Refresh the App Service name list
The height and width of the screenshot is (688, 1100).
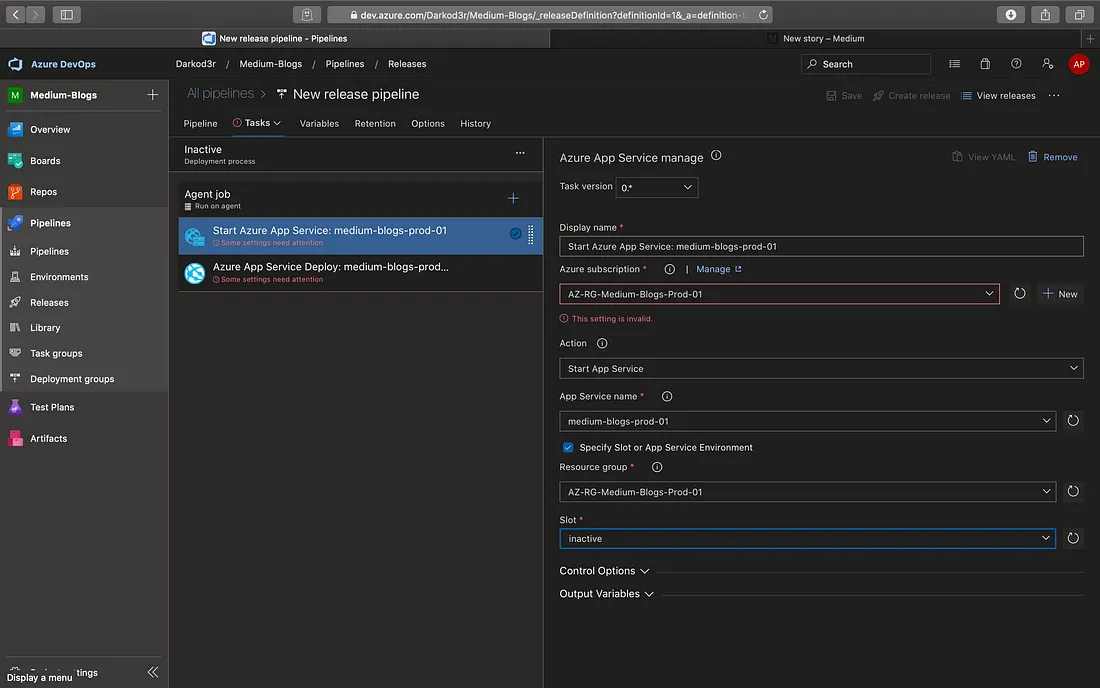[x=1073, y=421]
